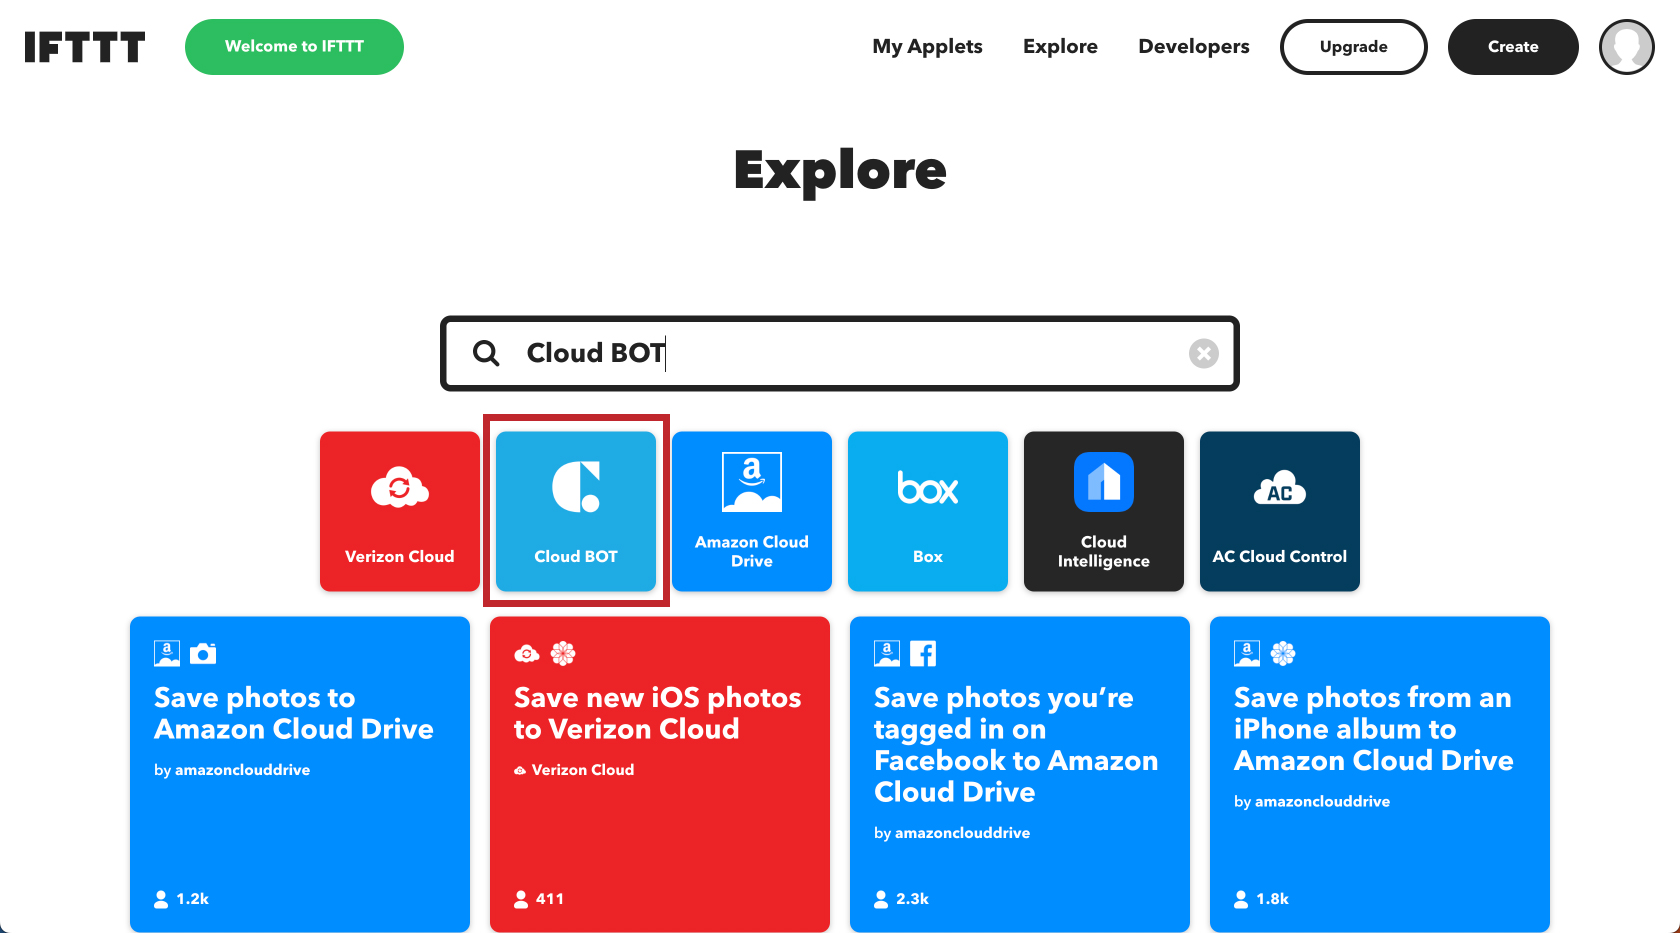Click iOS Photos flower icon on Verizon card
Viewport: 1680px width, 933px height.
(x=563, y=654)
